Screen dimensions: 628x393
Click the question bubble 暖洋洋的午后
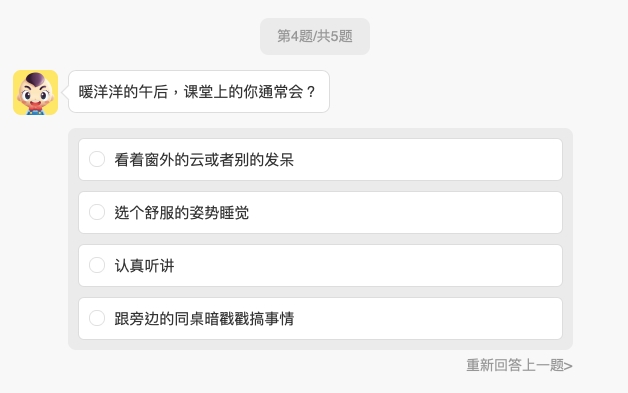pyautogui.click(x=199, y=92)
